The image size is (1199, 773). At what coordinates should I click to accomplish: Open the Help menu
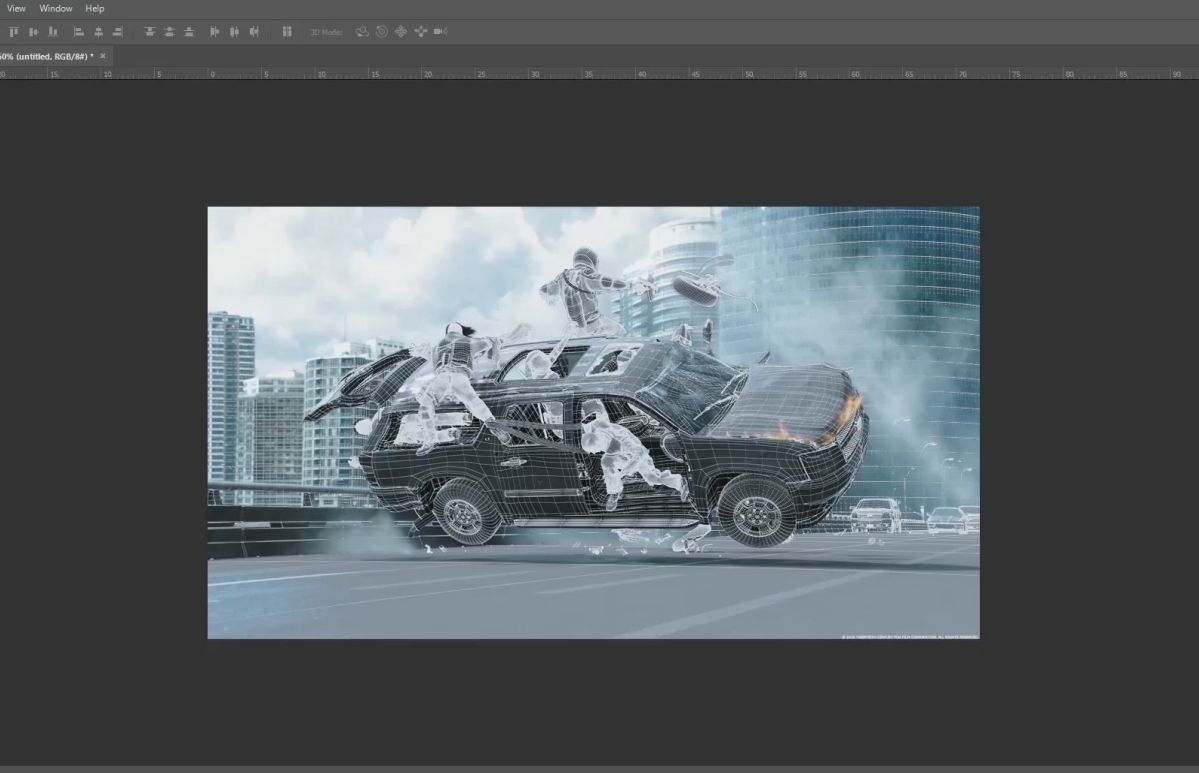coord(95,8)
